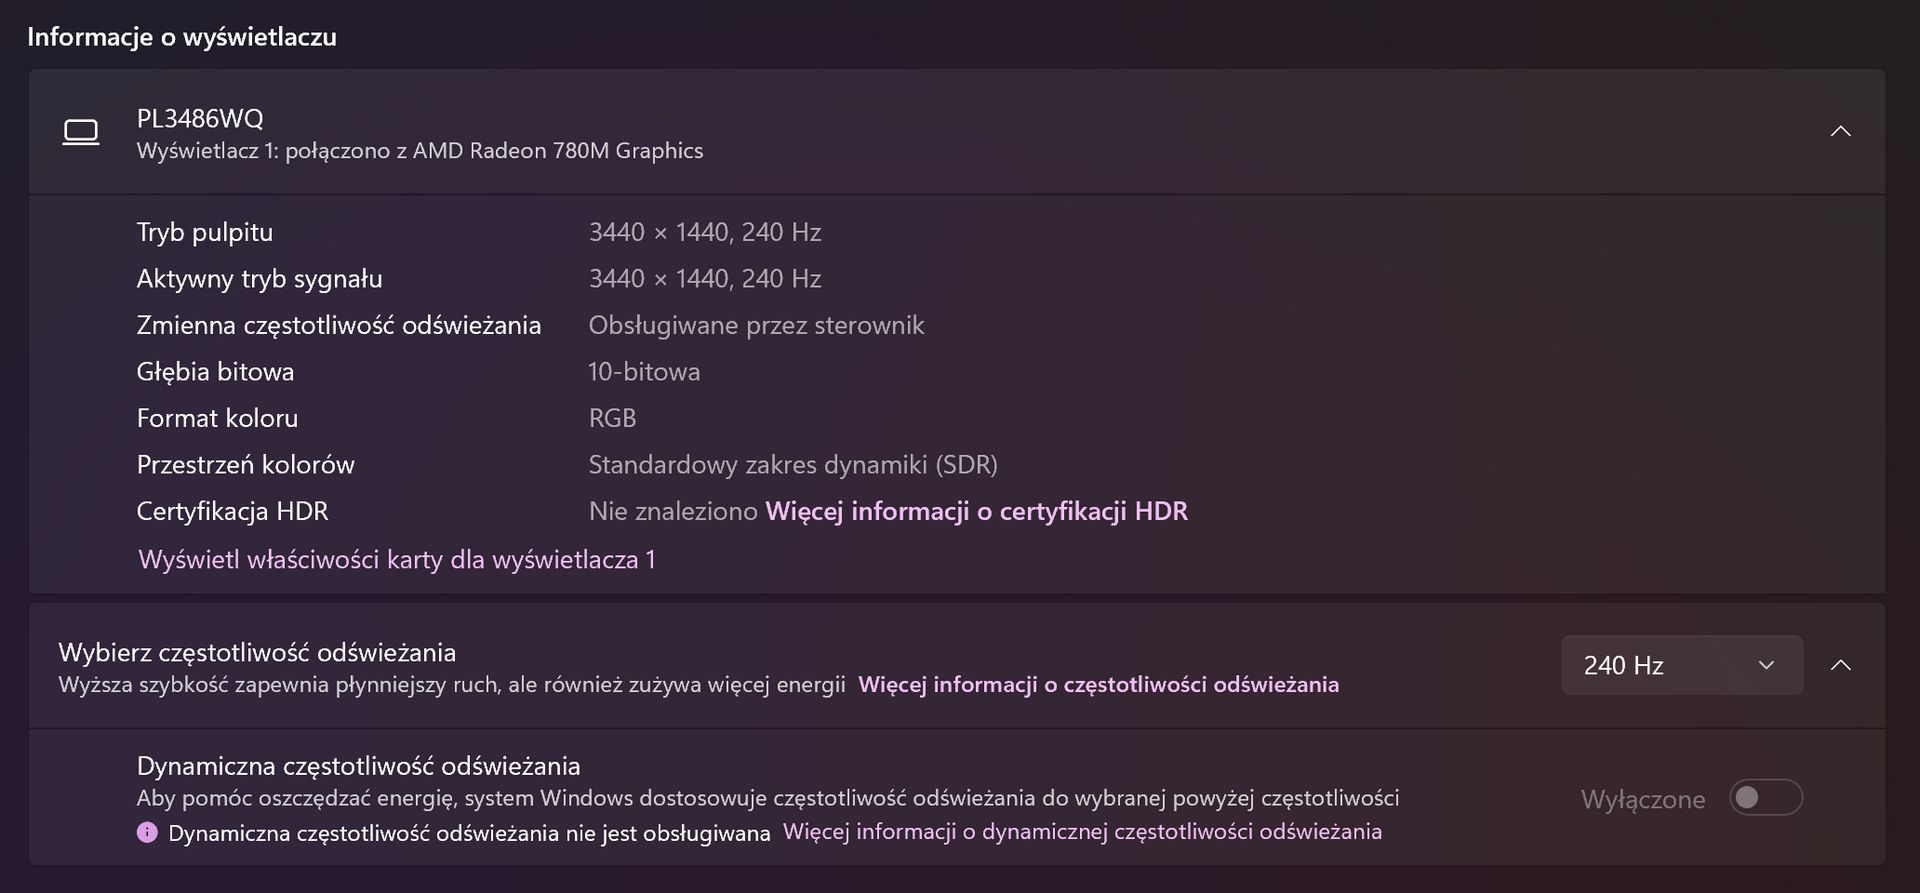Click the Wyłączone label beside the switch
Screen dimensions: 1920x893
1642,799
